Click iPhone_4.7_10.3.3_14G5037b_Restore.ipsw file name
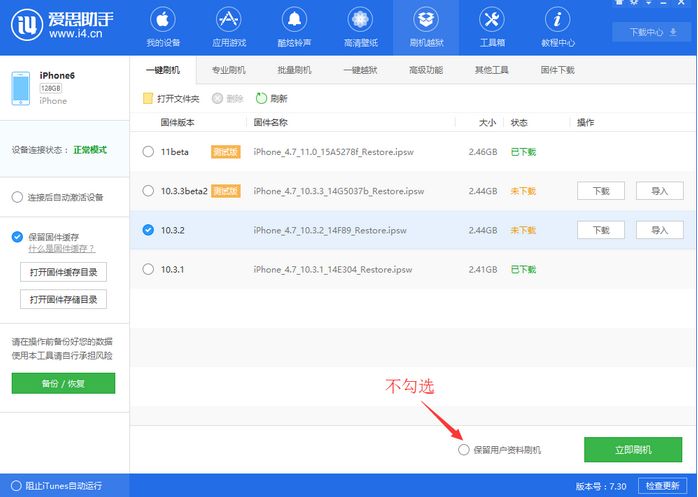Viewport: 698px width, 497px height. pyautogui.click(x=339, y=191)
